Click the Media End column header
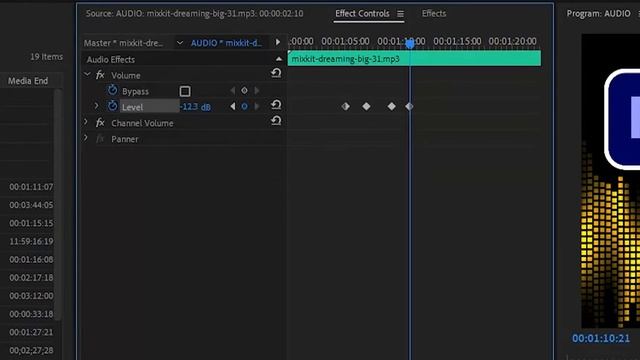The width and height of the screenshot is (640, 360). (28, 81)
